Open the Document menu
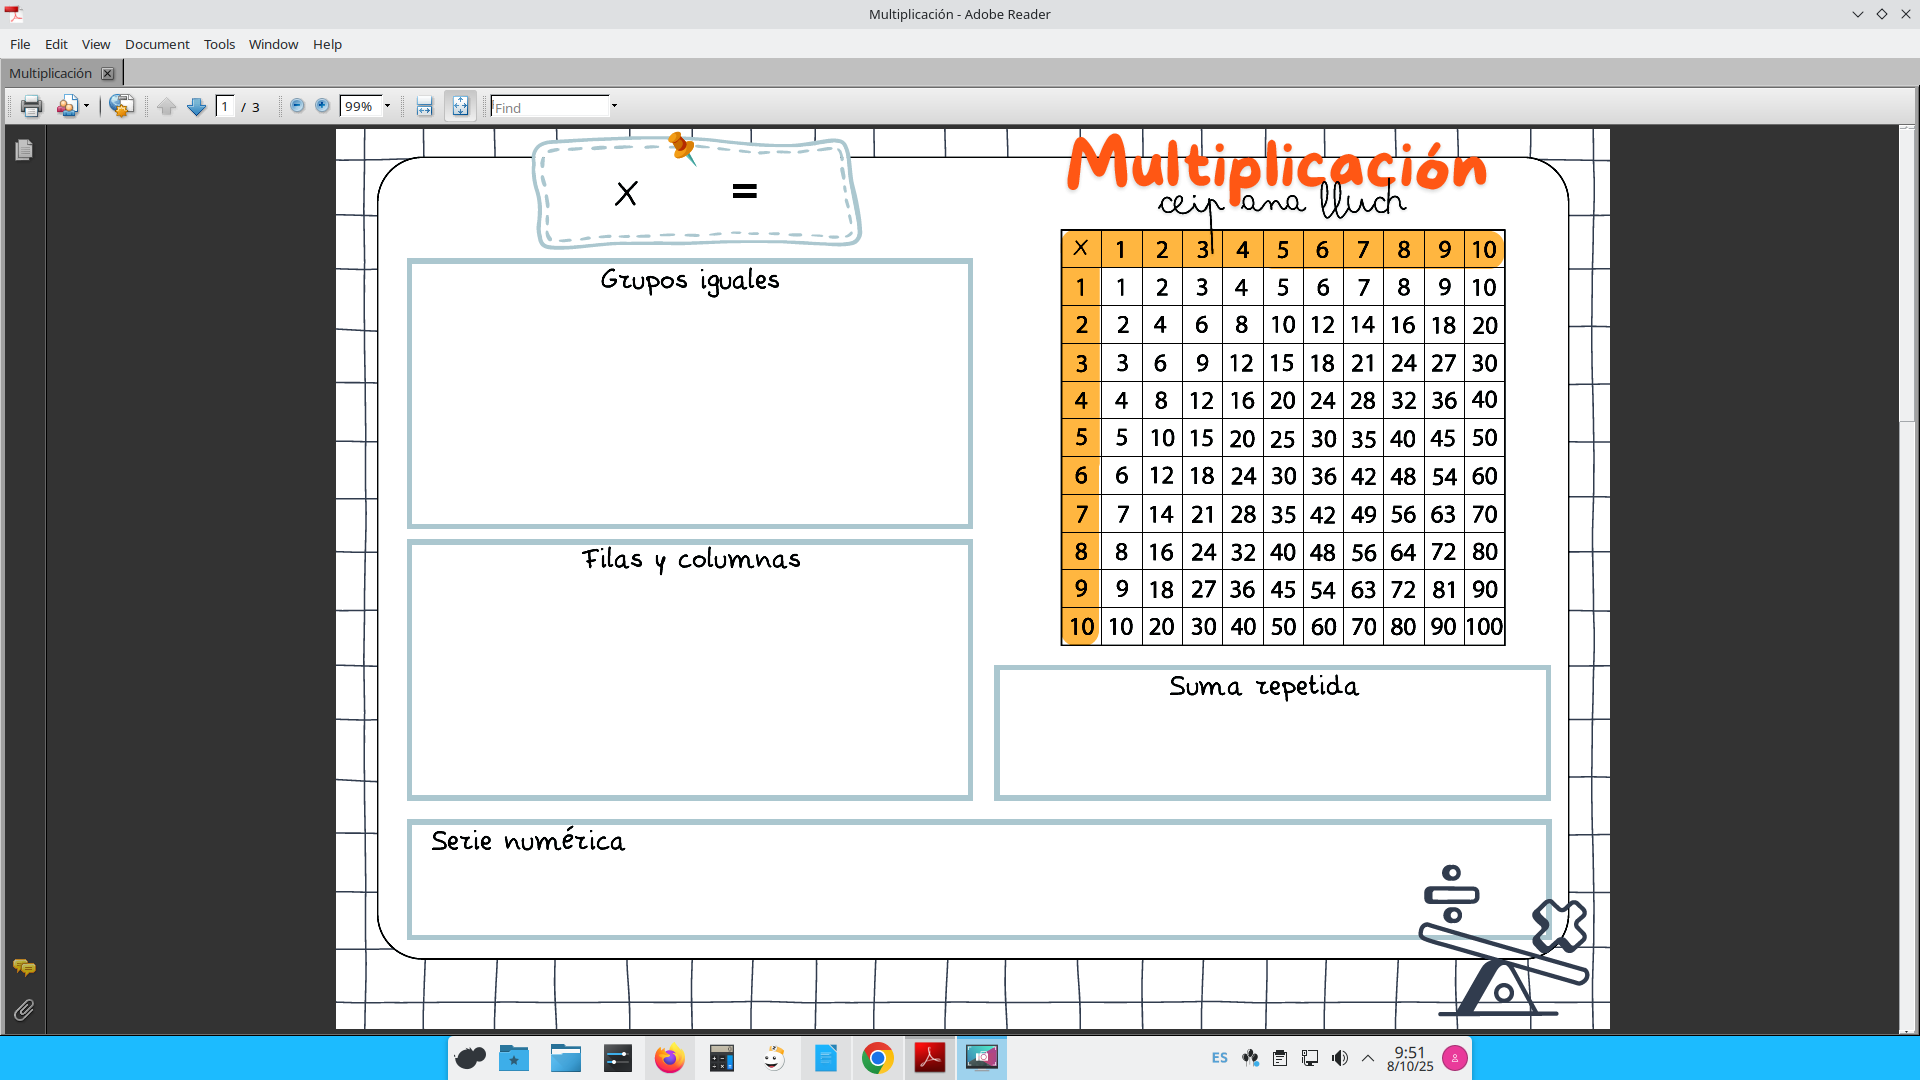This screenshot has width=1920, height=1080. pos(157,44)
